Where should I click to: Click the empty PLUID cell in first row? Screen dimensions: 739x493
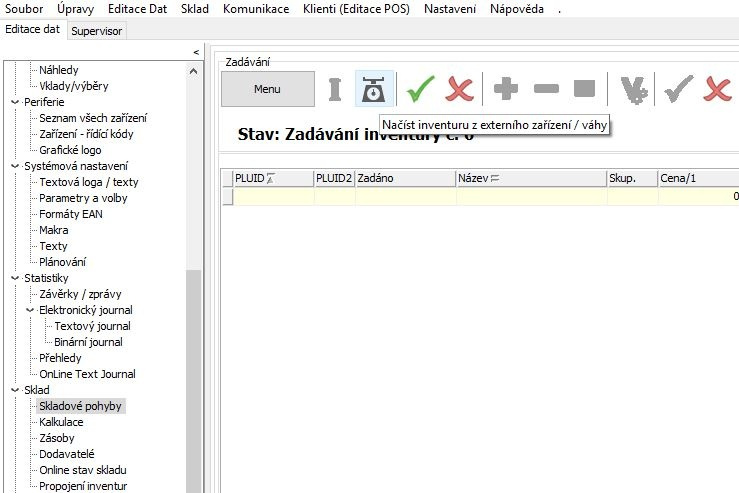[x=272, y=197]
